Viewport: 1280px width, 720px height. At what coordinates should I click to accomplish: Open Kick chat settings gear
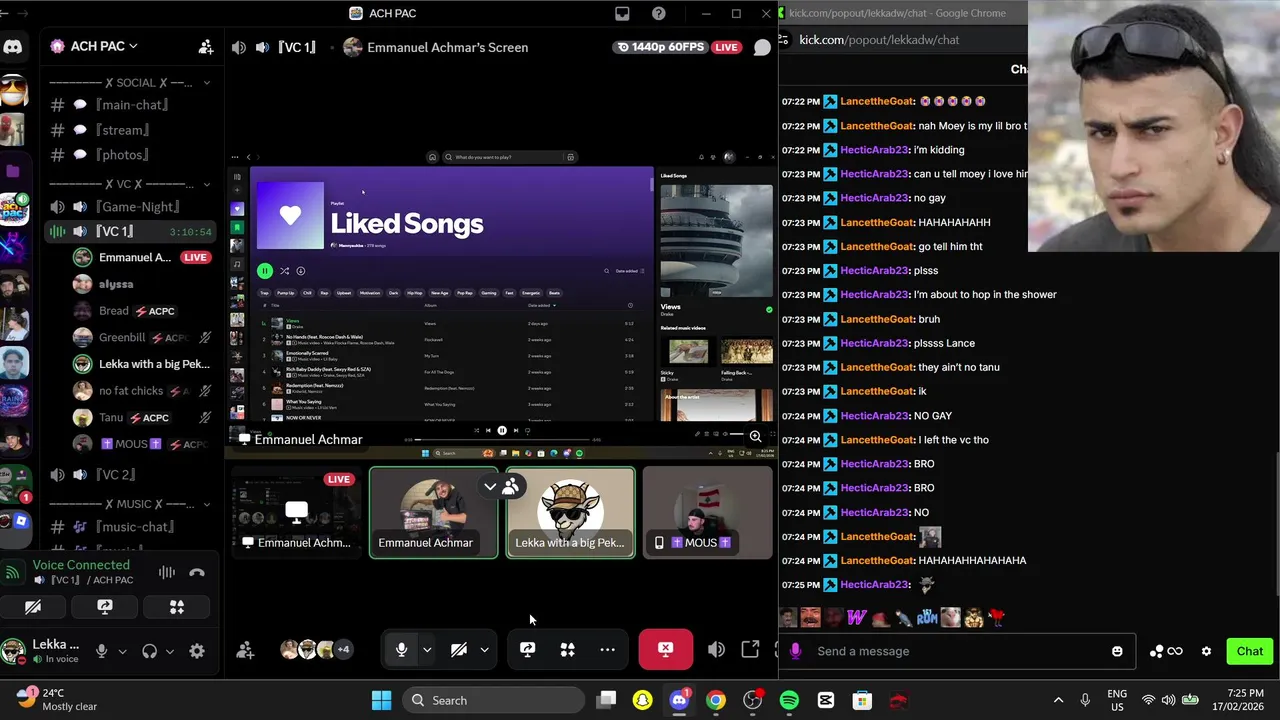1206,651
